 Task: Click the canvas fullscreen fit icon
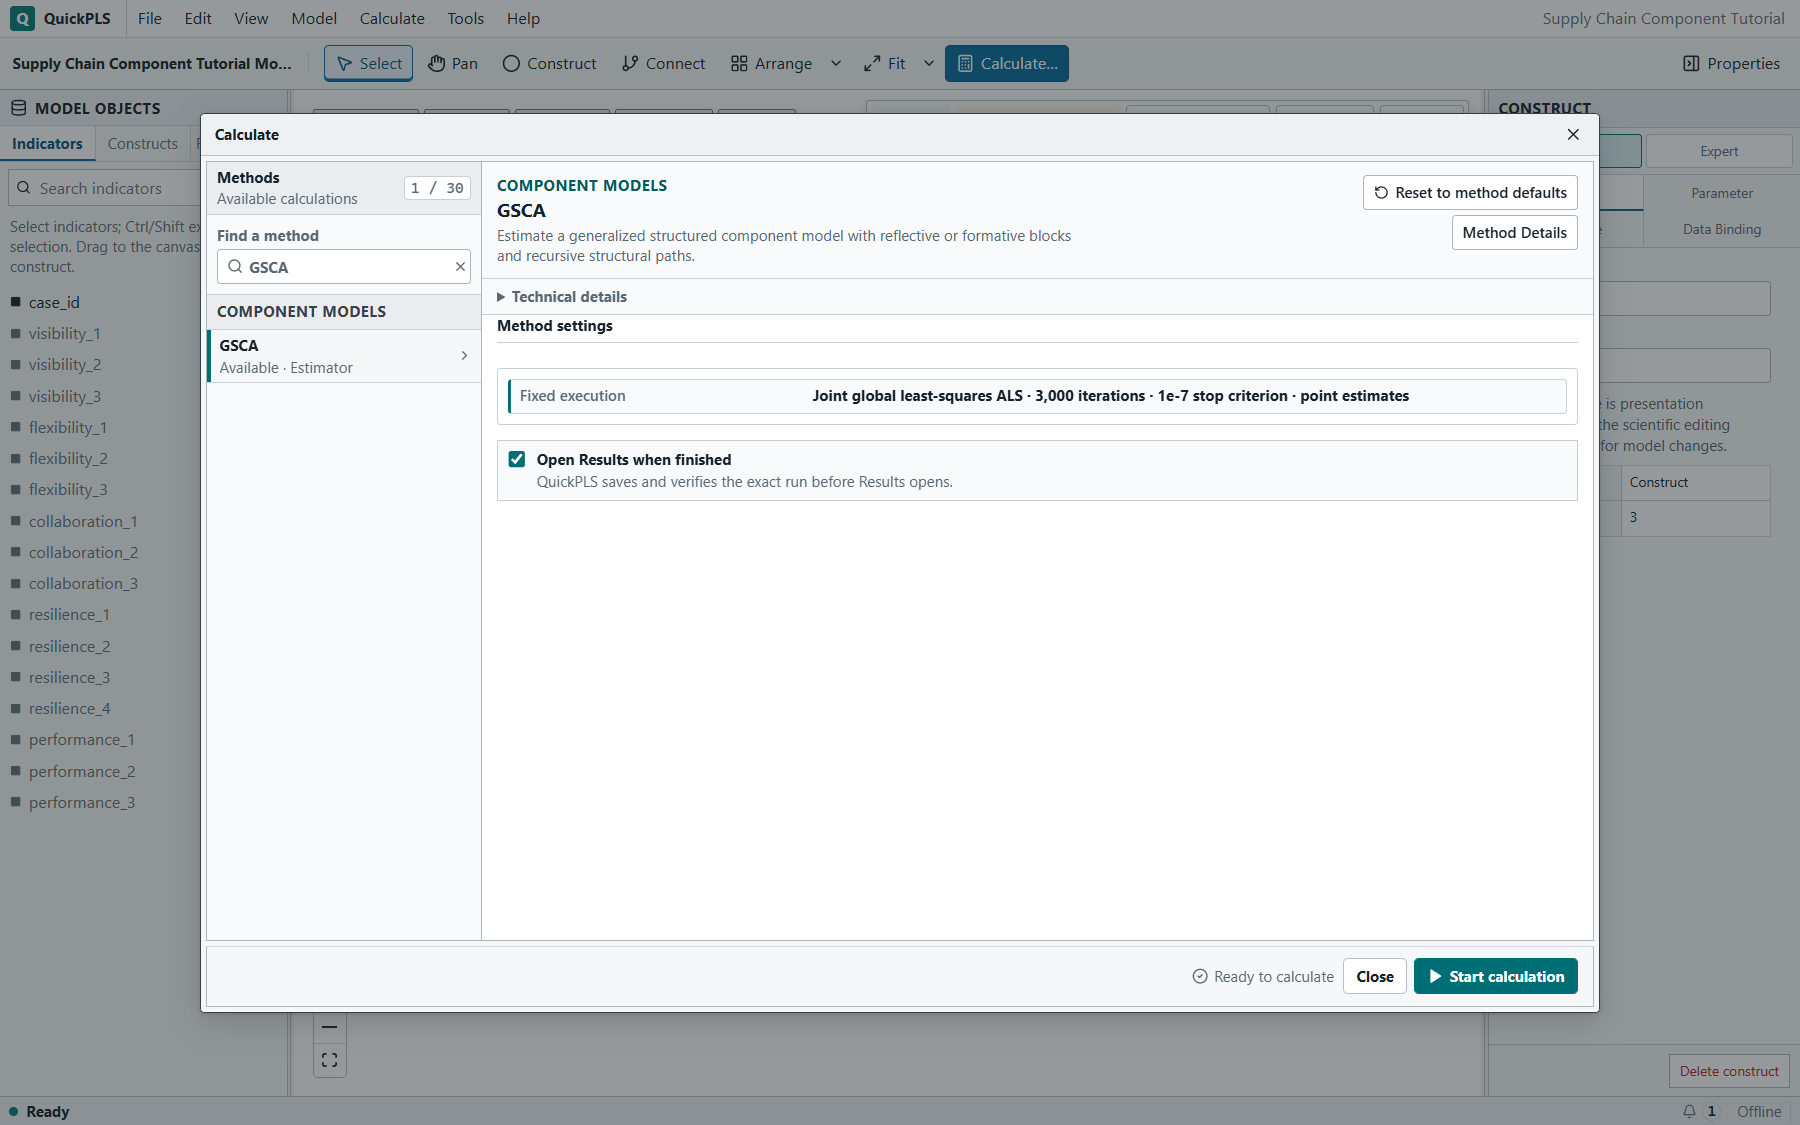tap(330, 1060)
